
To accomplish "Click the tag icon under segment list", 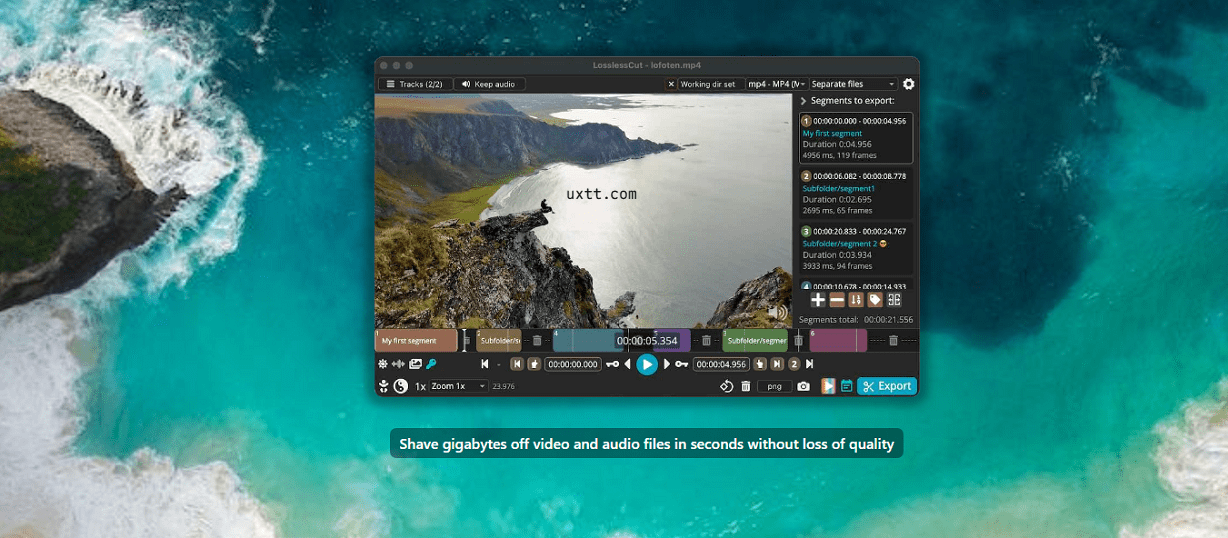I will click(875, 300).
